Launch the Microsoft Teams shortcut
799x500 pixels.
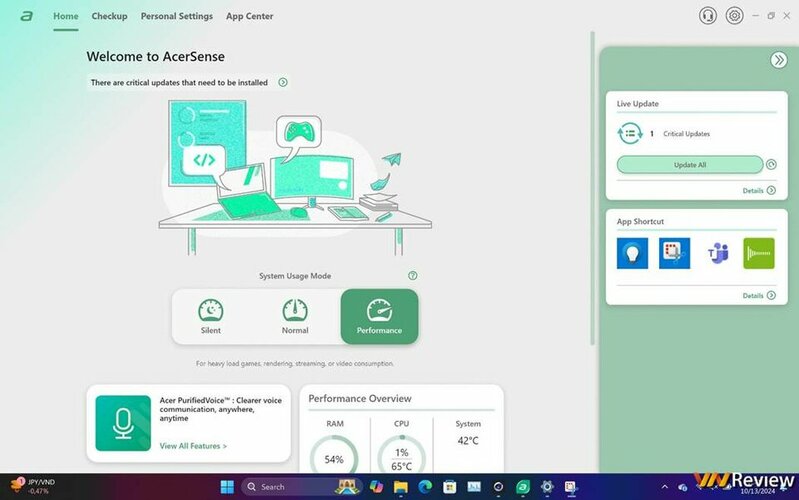pyautogui.click(x=717, y=253)
